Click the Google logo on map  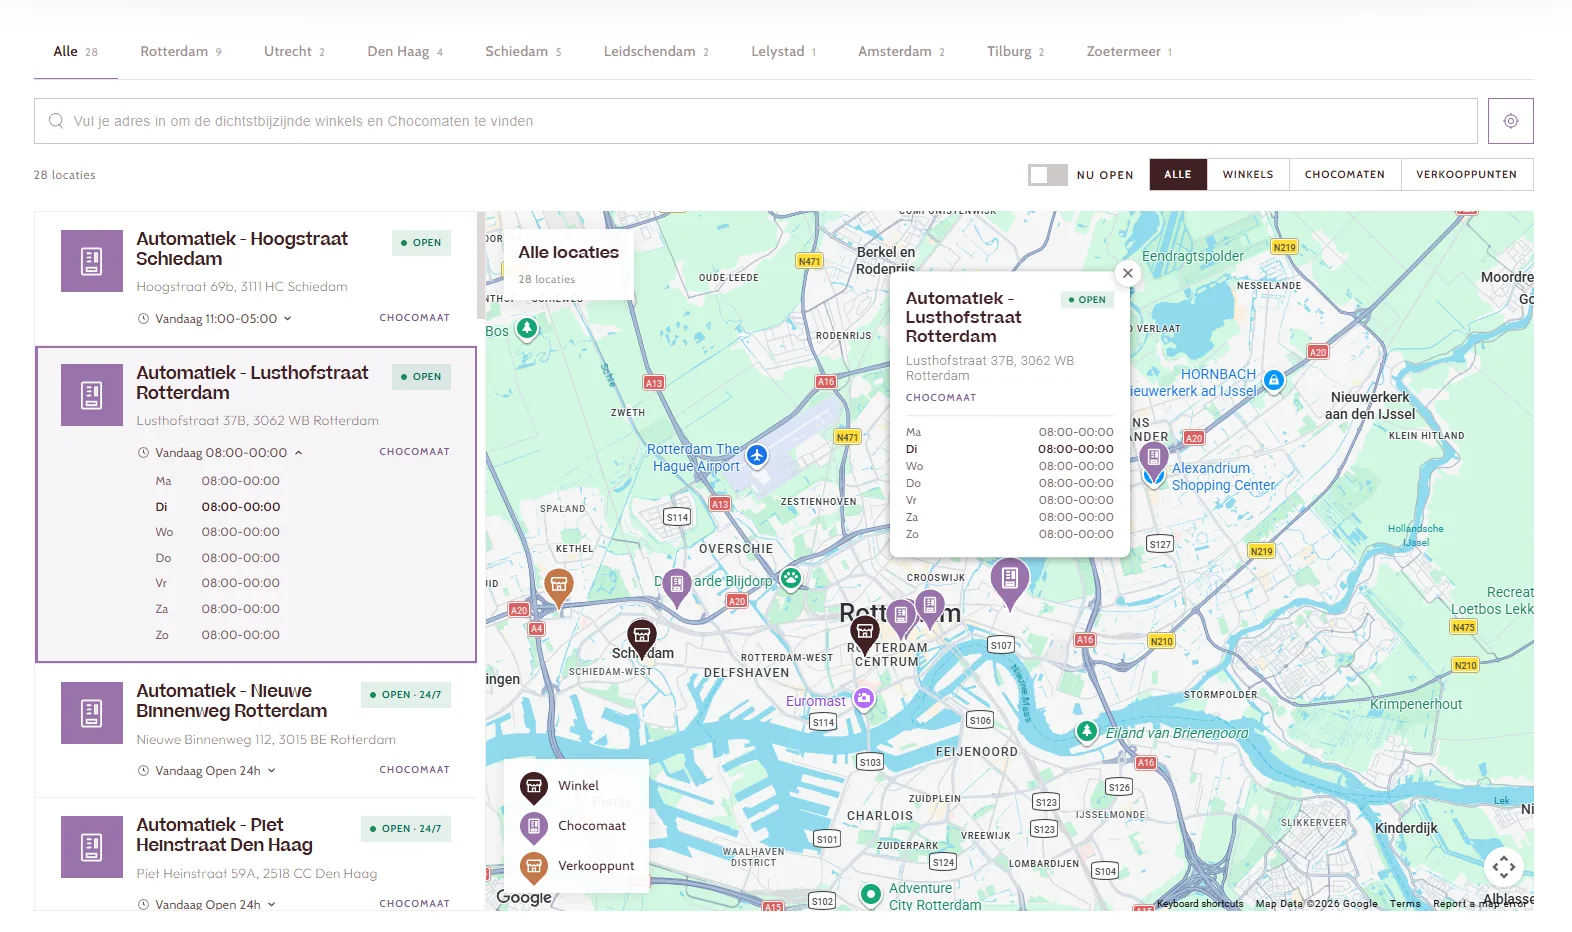pyautogui.click(x=524, y=897)
